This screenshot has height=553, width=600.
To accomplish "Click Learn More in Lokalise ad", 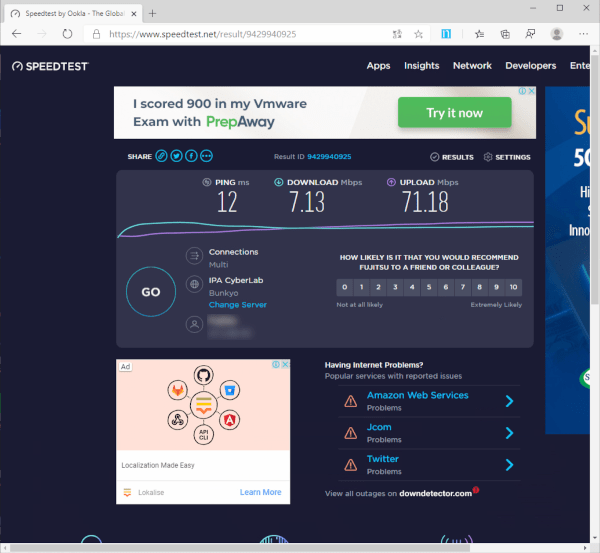I will click(261, 492).
